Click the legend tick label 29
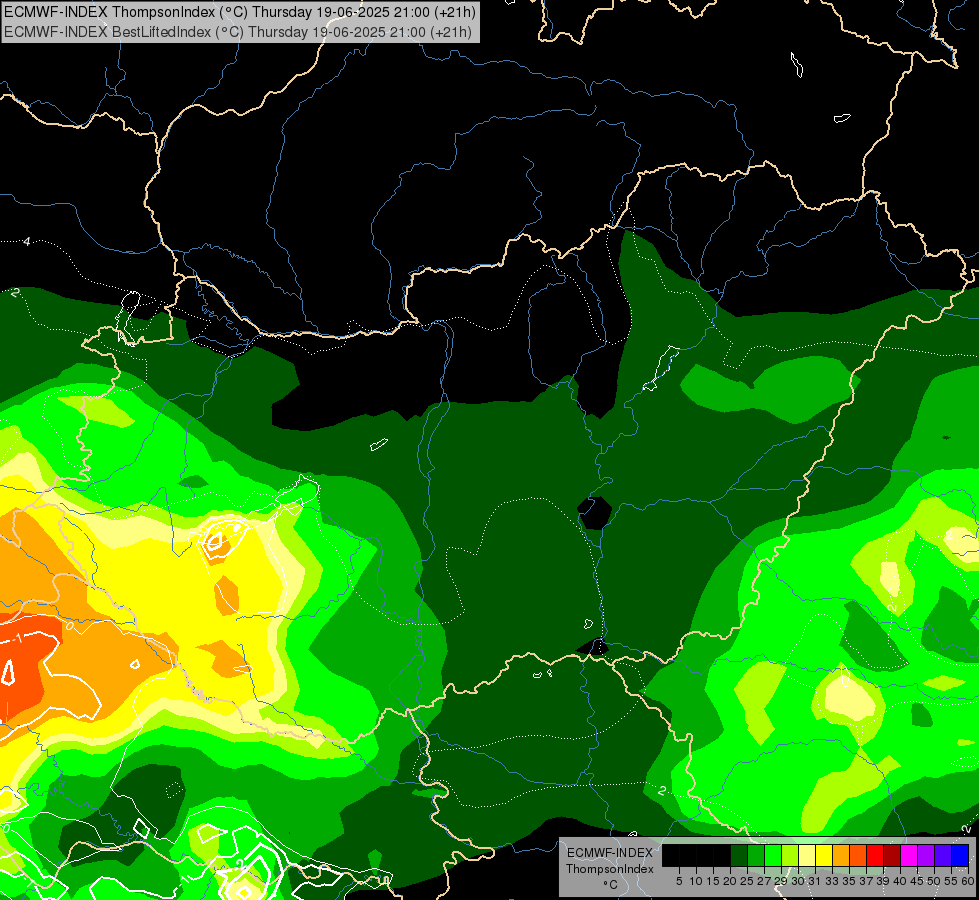This screenshot has width=979, height=900. click(780, 881)
